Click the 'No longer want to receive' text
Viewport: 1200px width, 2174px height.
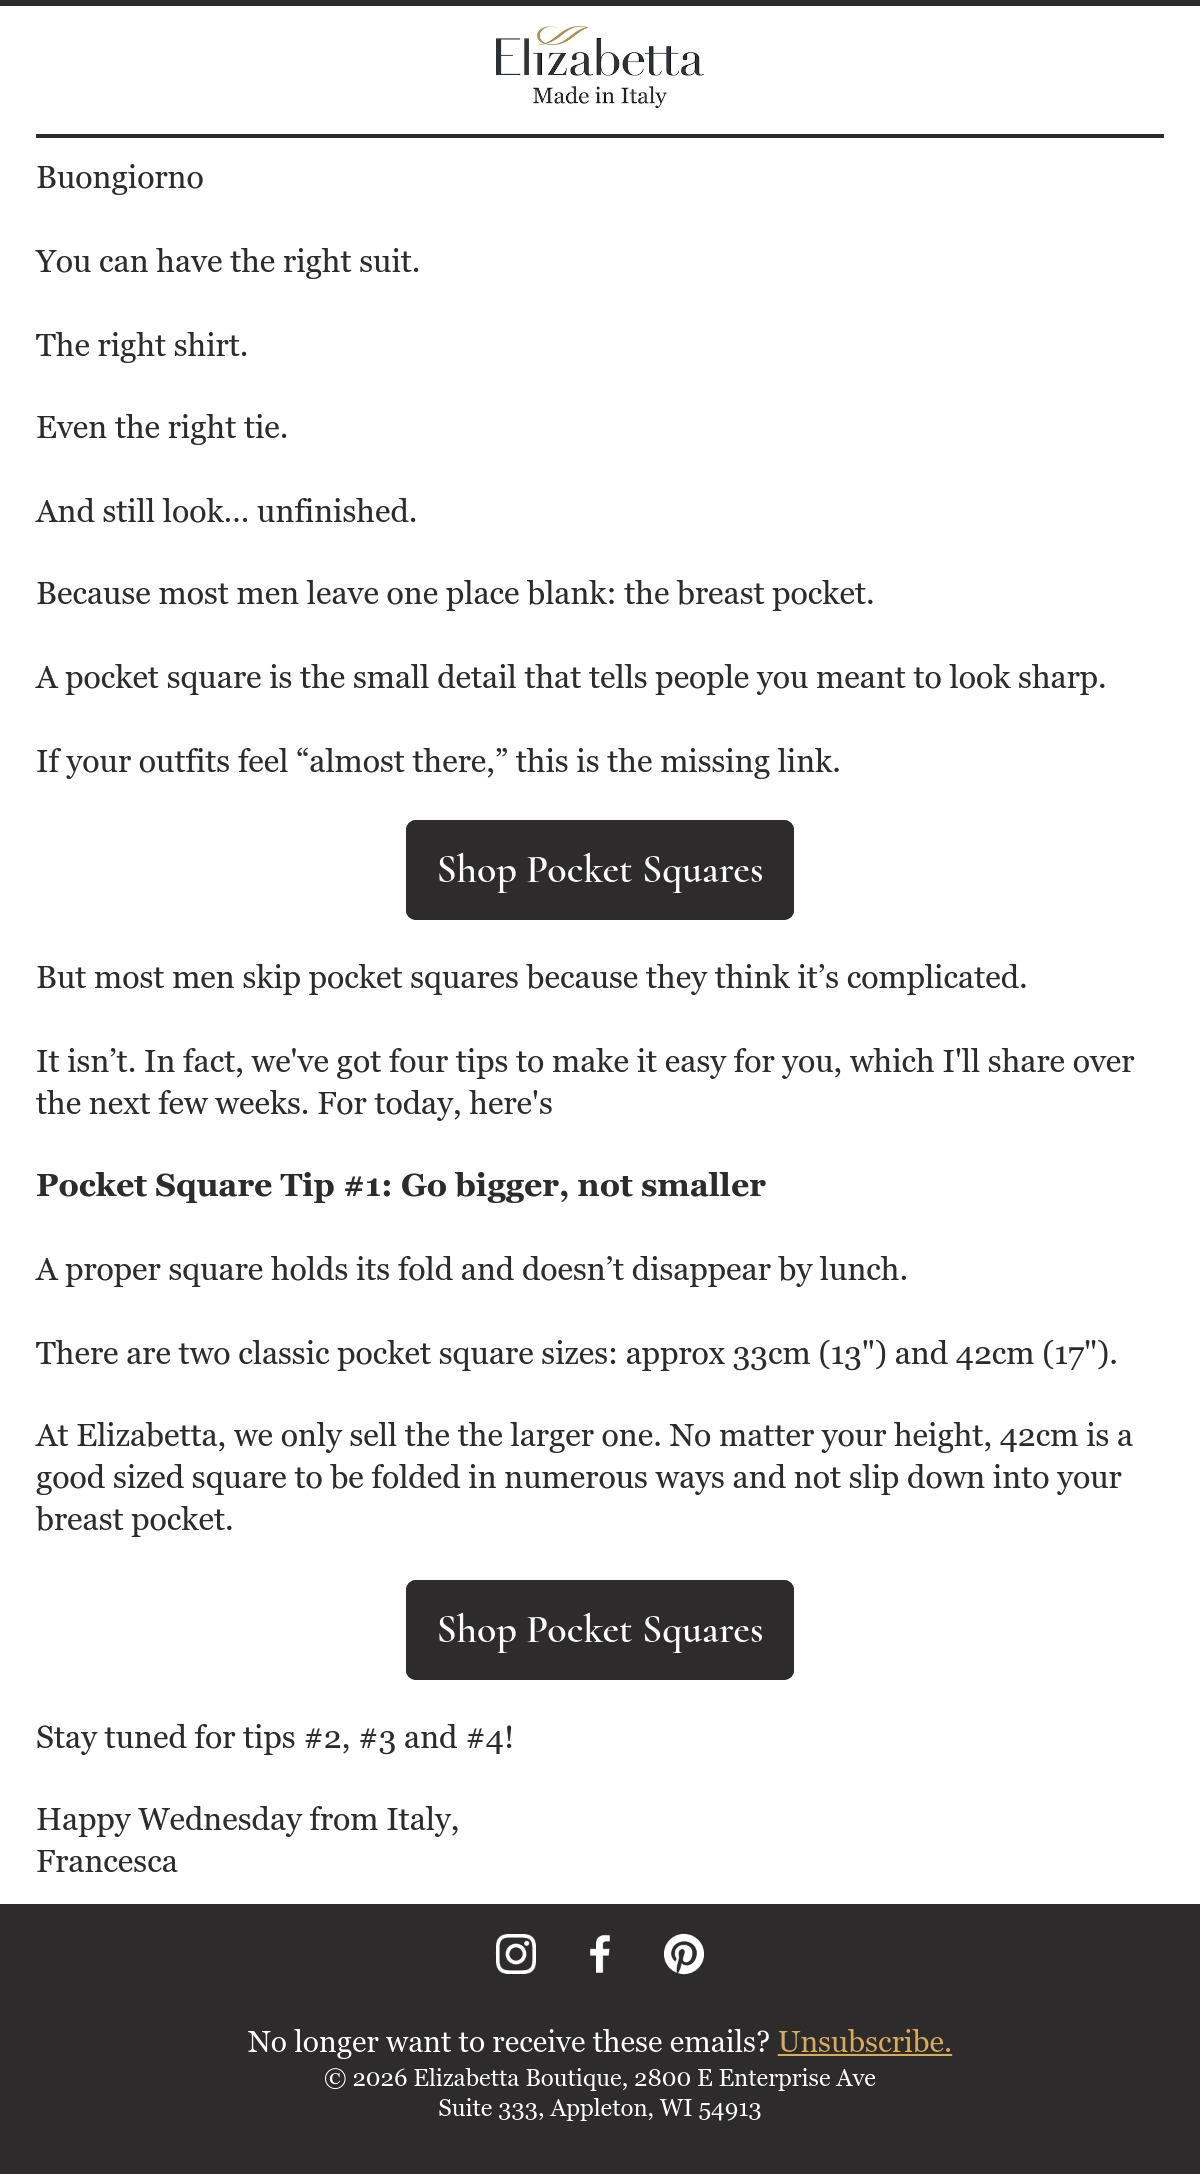[508, 2041]
